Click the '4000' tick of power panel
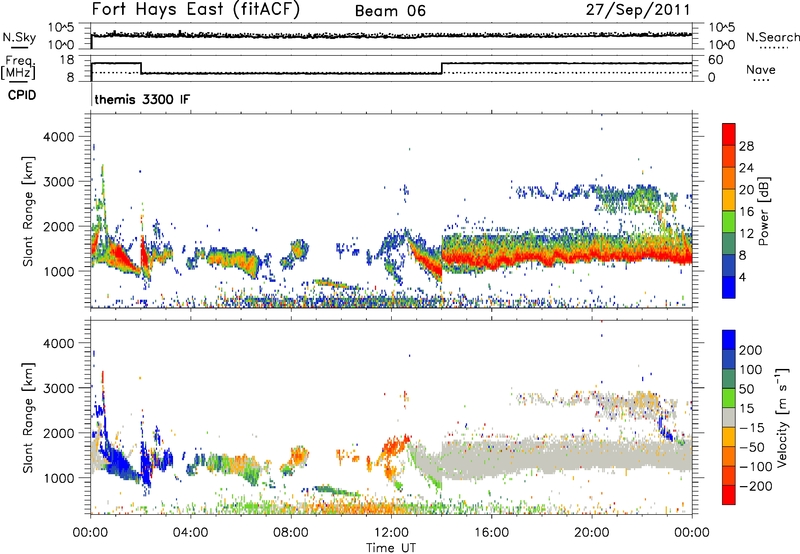The width and height of the screenshot is (800, 554). (x=58, y=137)
